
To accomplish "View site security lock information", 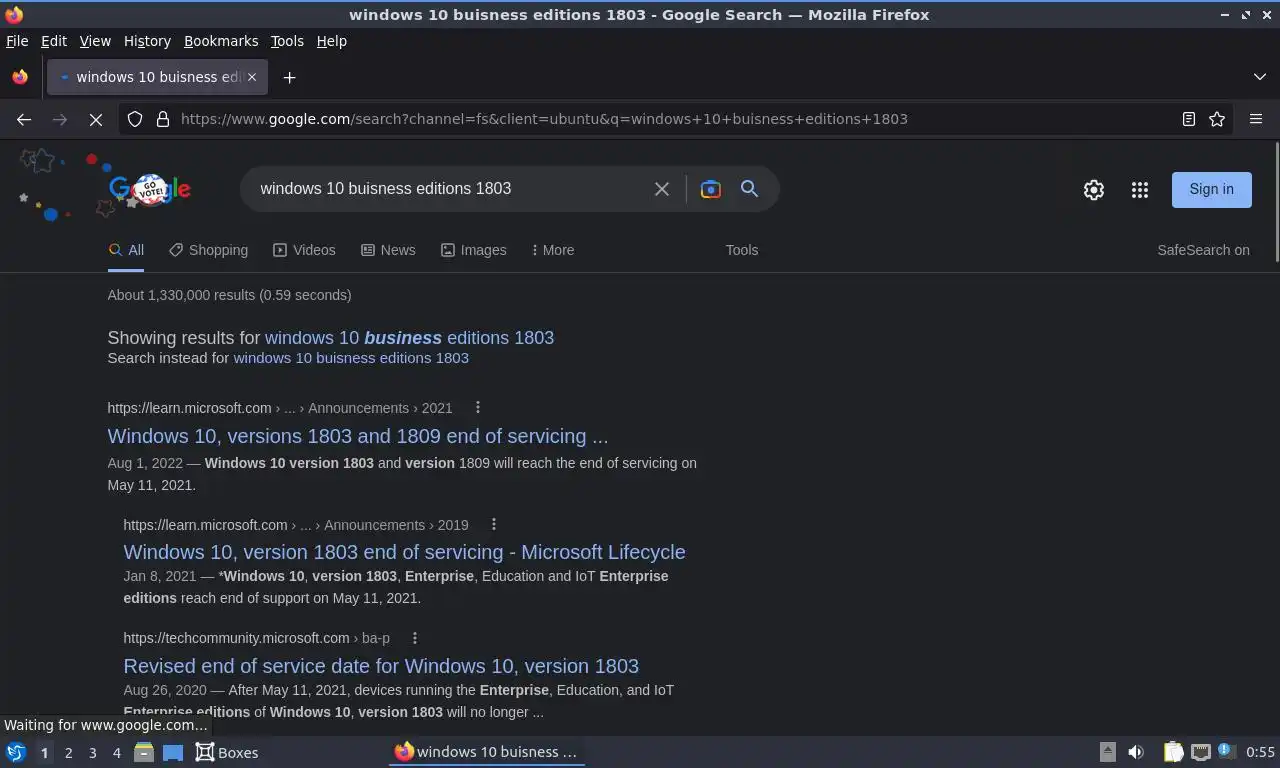I will pyautogui.click(x=163, y=119).
